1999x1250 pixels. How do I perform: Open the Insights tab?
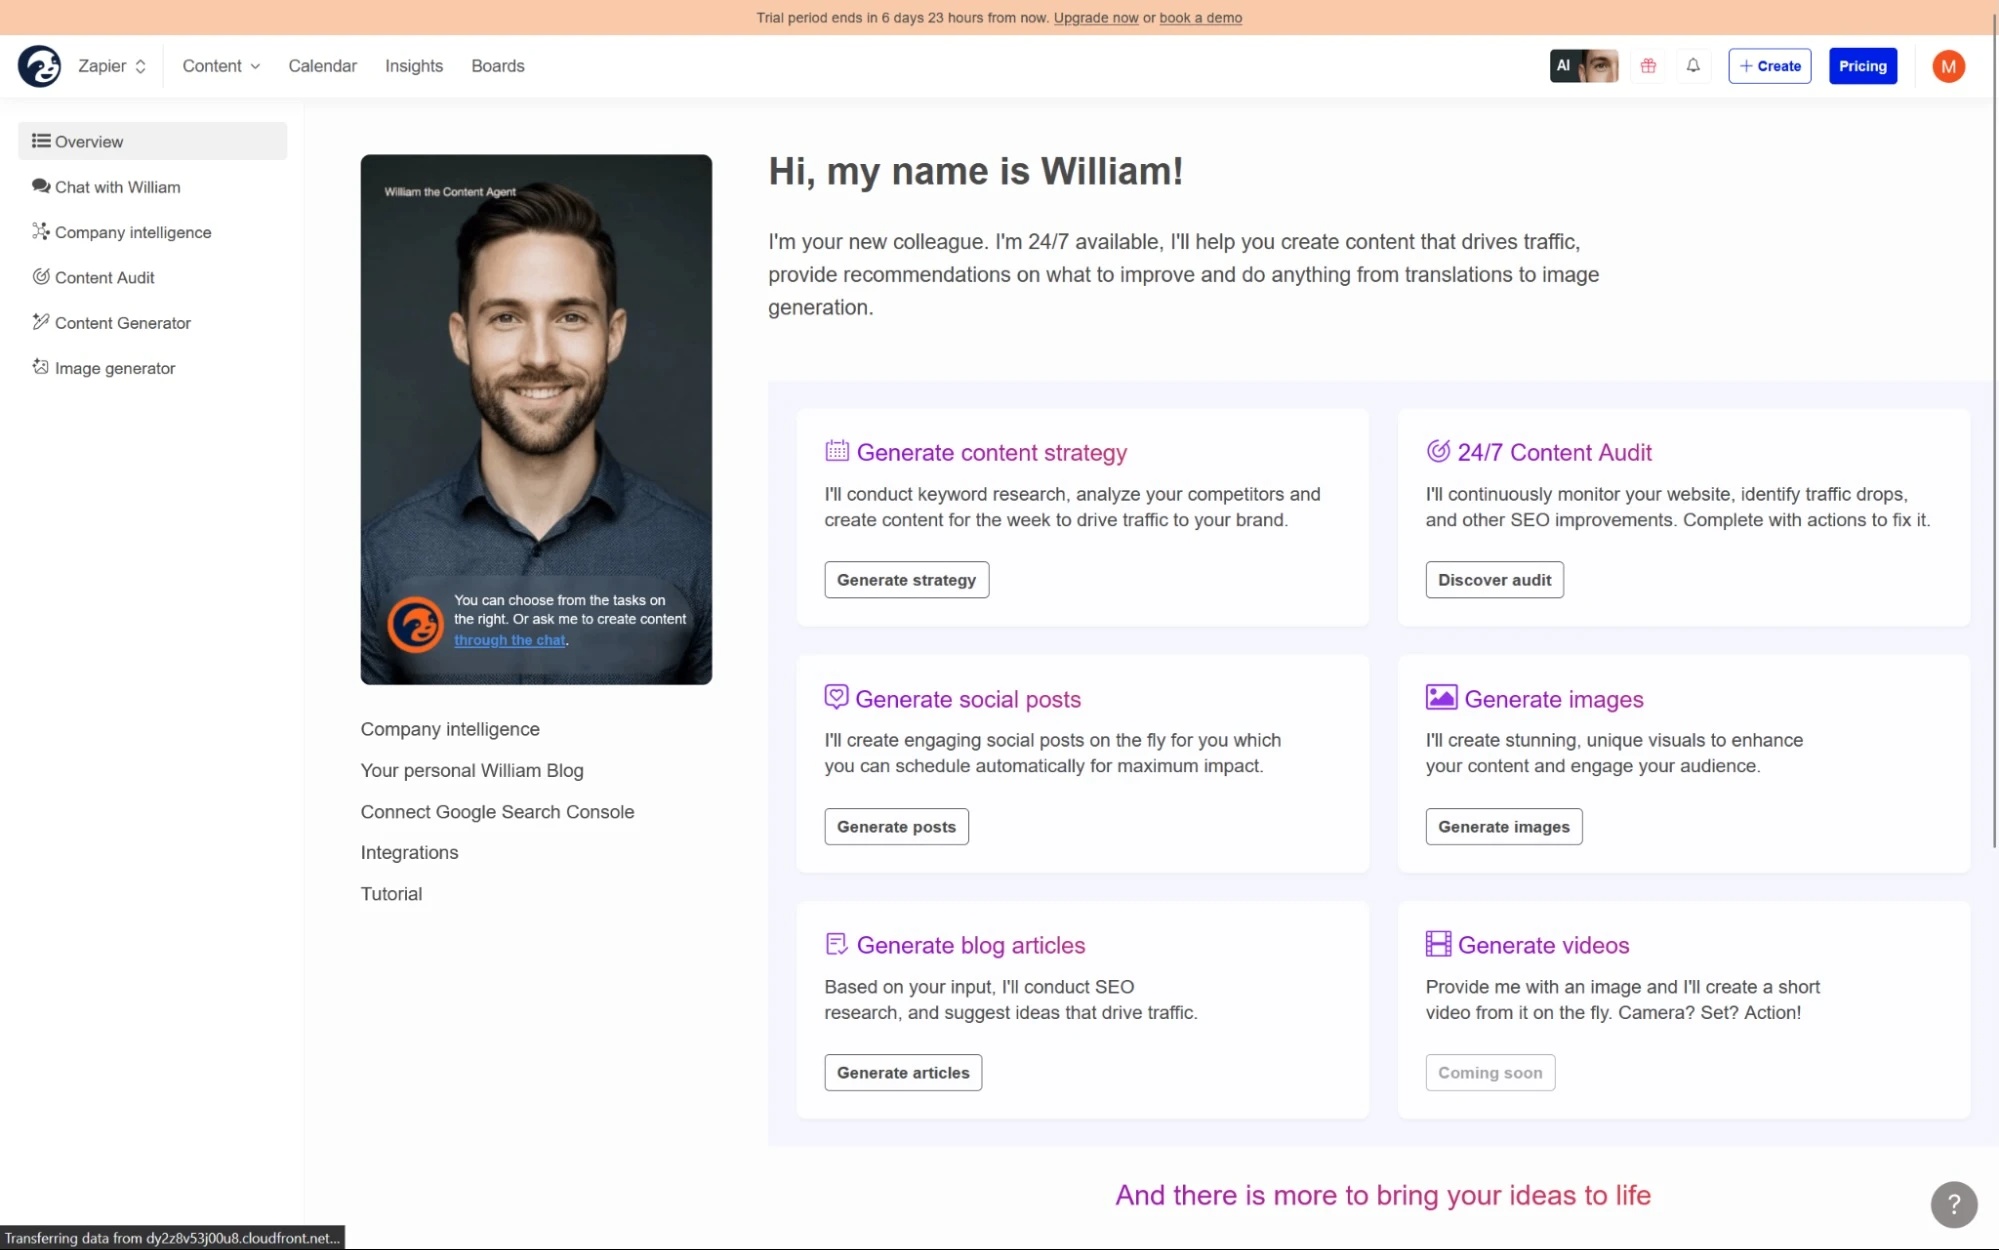(413, 66)
